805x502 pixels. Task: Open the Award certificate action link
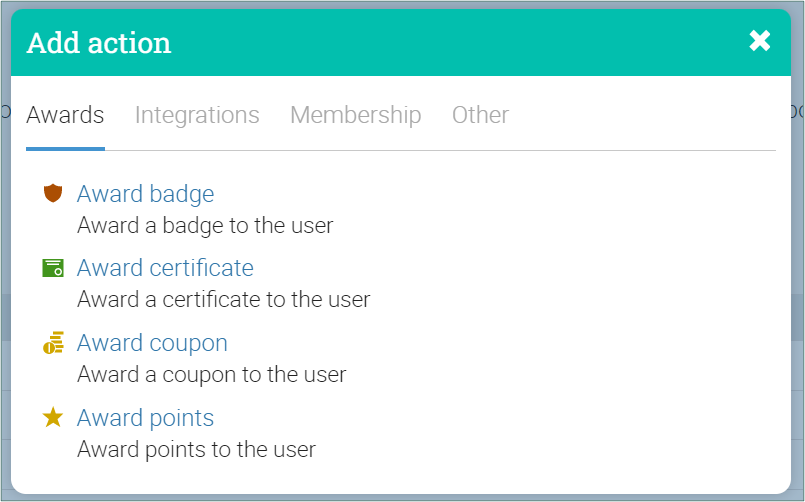(x=165, y=268)
